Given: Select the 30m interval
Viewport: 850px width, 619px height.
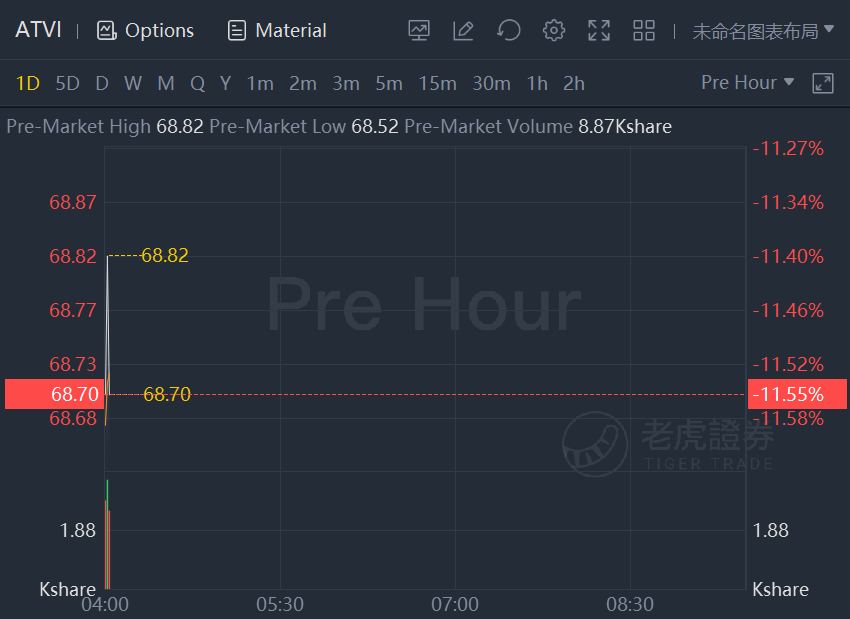Looking at the screenshot, I should point(492,83).
